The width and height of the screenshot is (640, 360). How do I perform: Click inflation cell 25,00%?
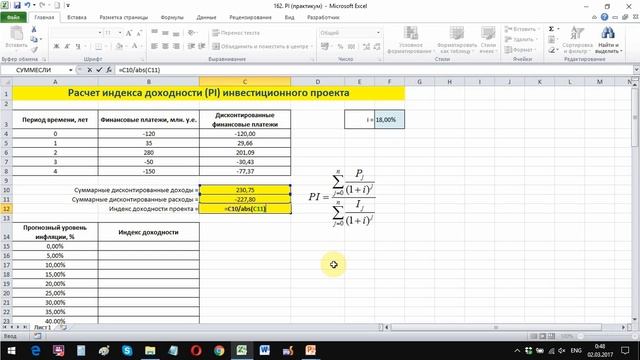55,293
